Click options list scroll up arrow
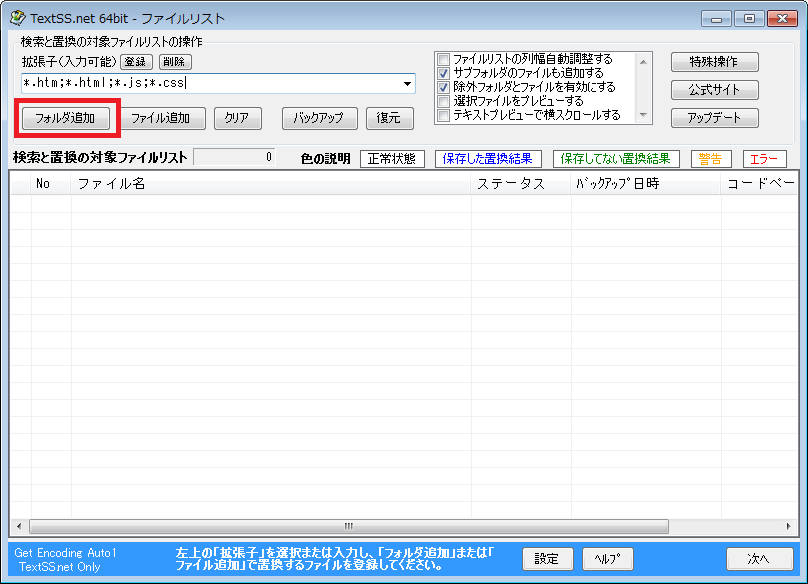The image size is (808, 584). pyautogui.click(x=643, y=61)
